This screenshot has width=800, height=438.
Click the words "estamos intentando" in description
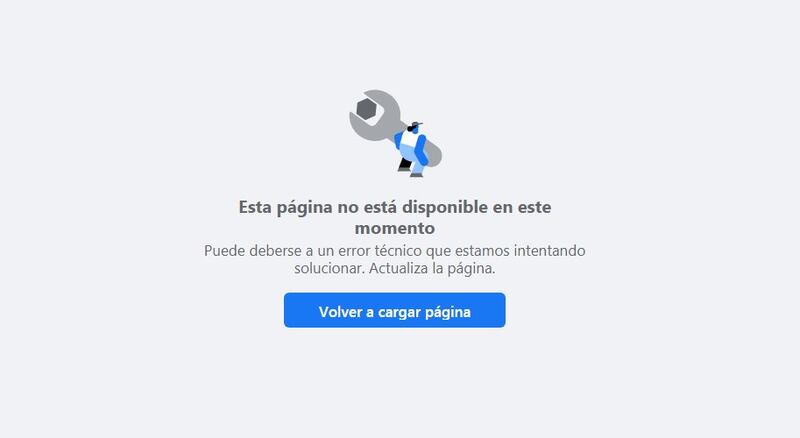(520, 251)
